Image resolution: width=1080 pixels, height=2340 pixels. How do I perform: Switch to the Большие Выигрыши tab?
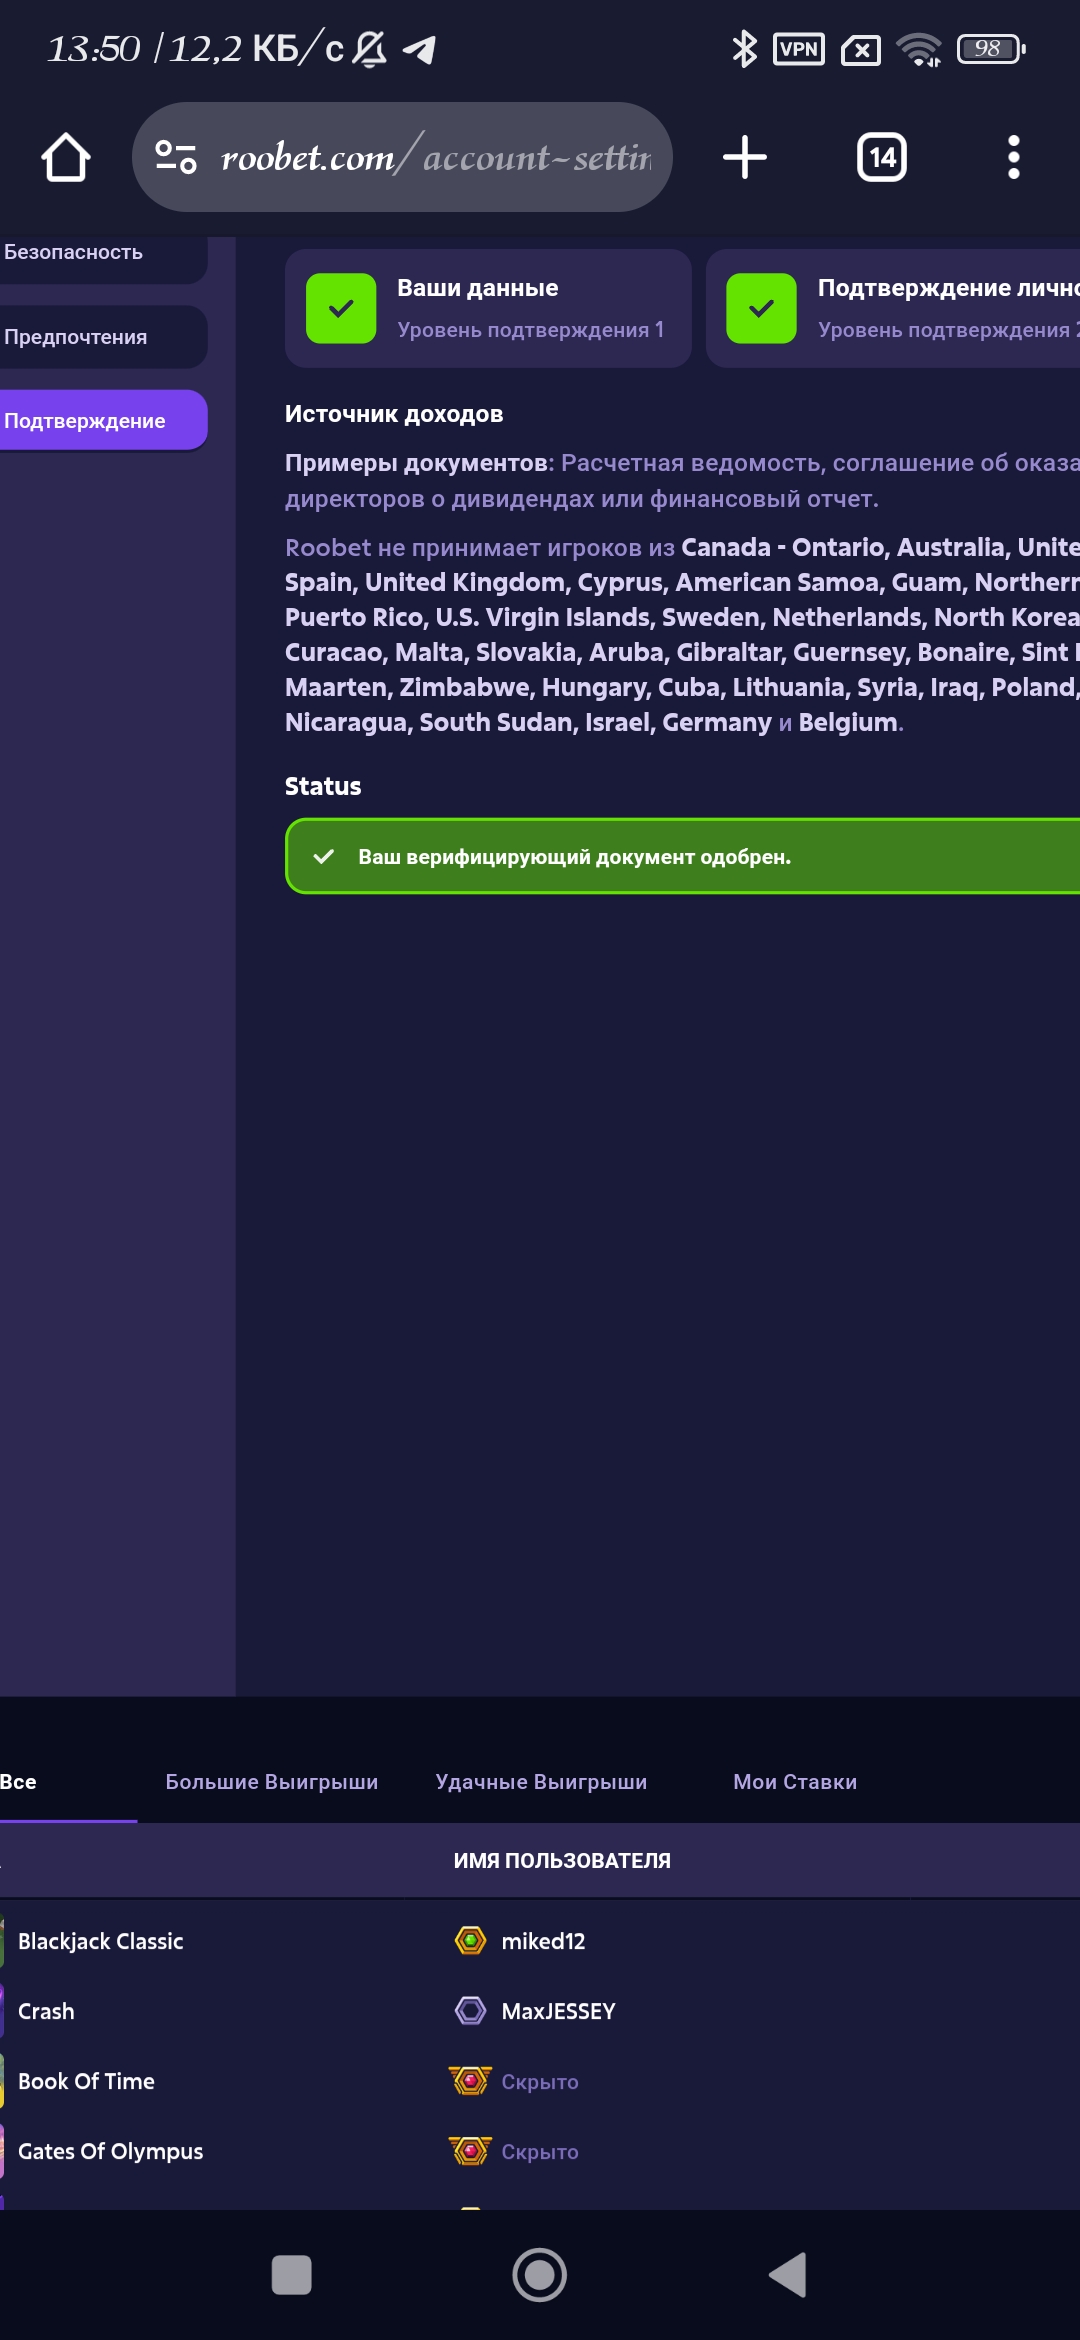pos(271,1782)
